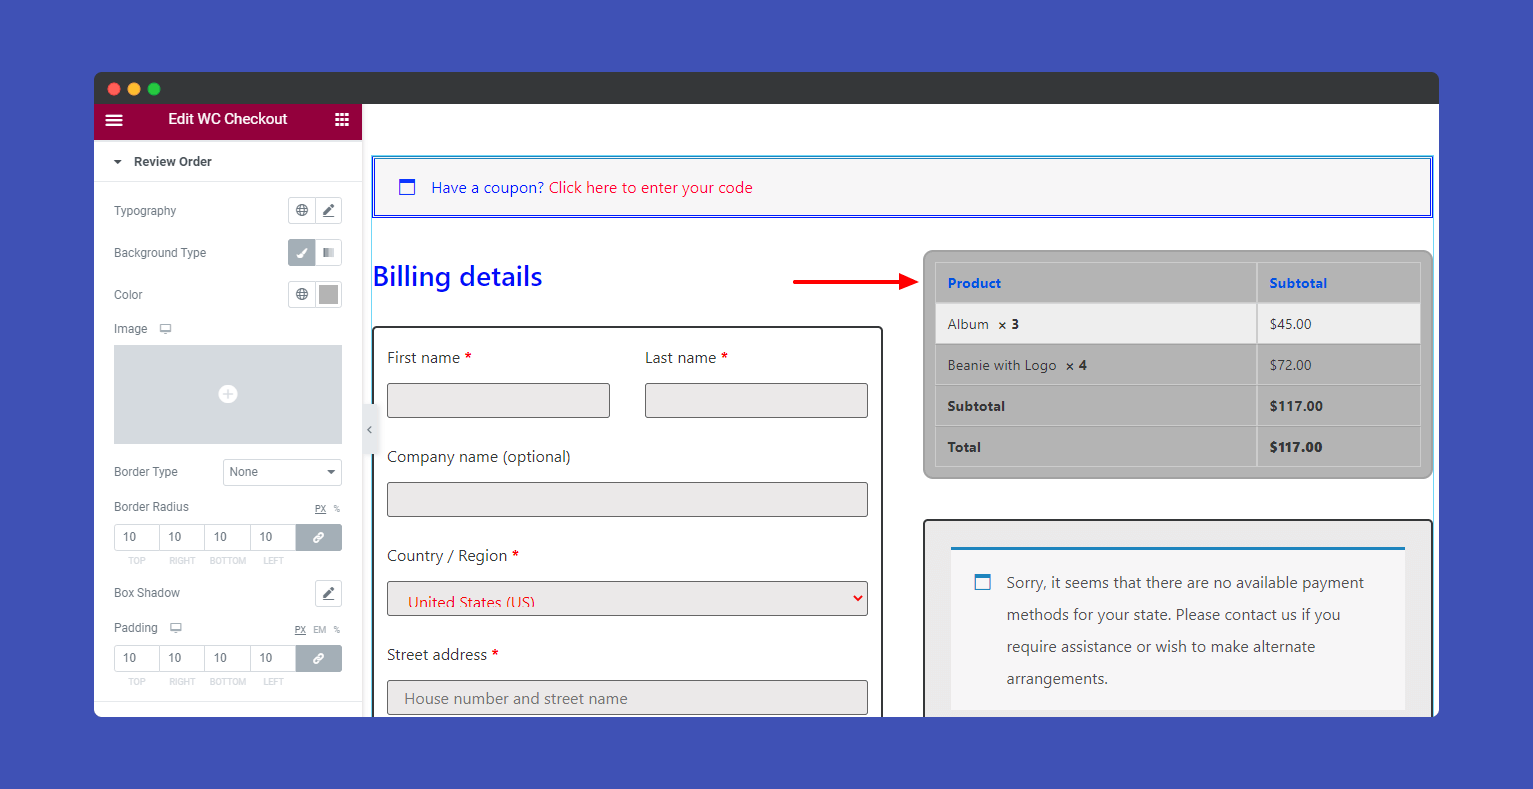Click Border Radius left value field

click(273, 538)
